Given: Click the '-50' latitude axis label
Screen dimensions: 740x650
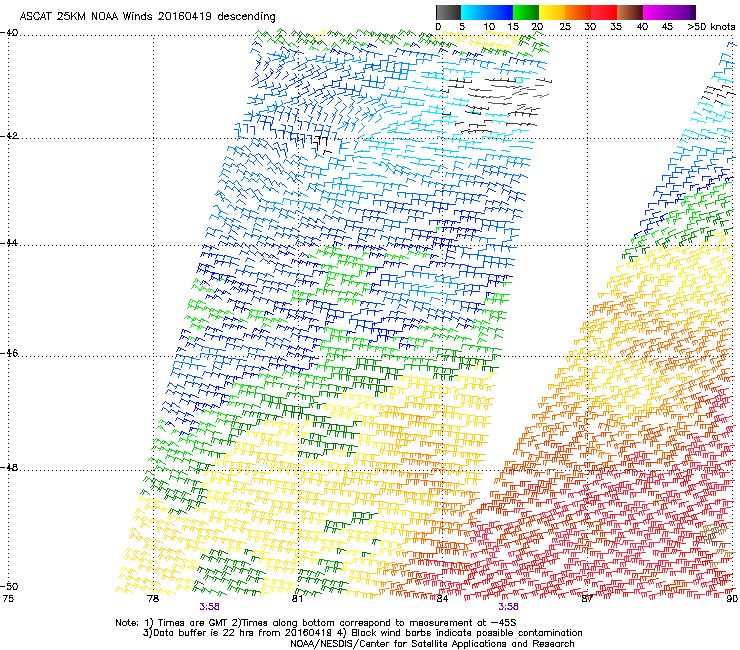Looking at the screenshot, I should pyautogui.click(x=9, y=586).
